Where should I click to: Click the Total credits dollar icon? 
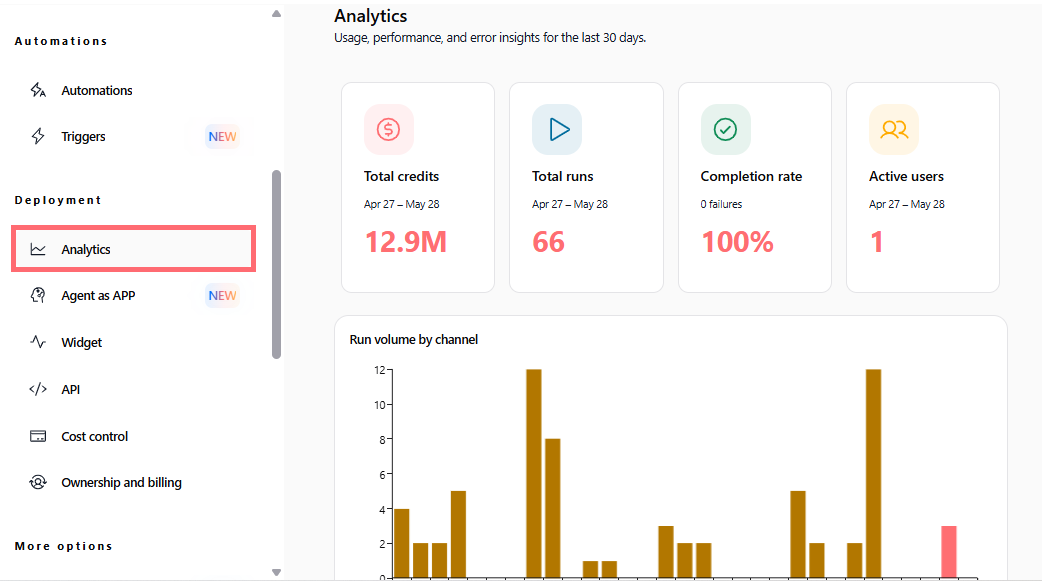[389, 129]
